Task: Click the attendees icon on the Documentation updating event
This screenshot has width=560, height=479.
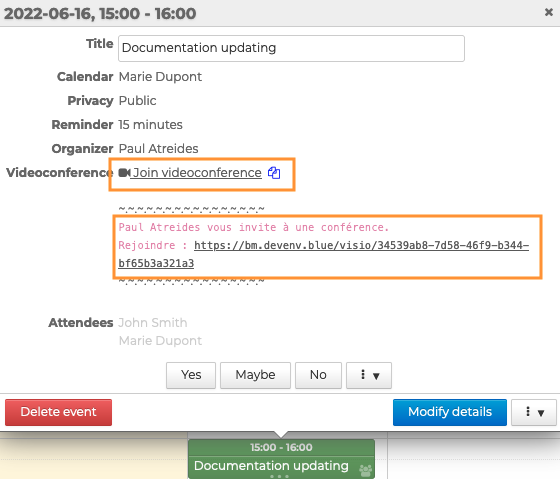Action: coord(365,470)
